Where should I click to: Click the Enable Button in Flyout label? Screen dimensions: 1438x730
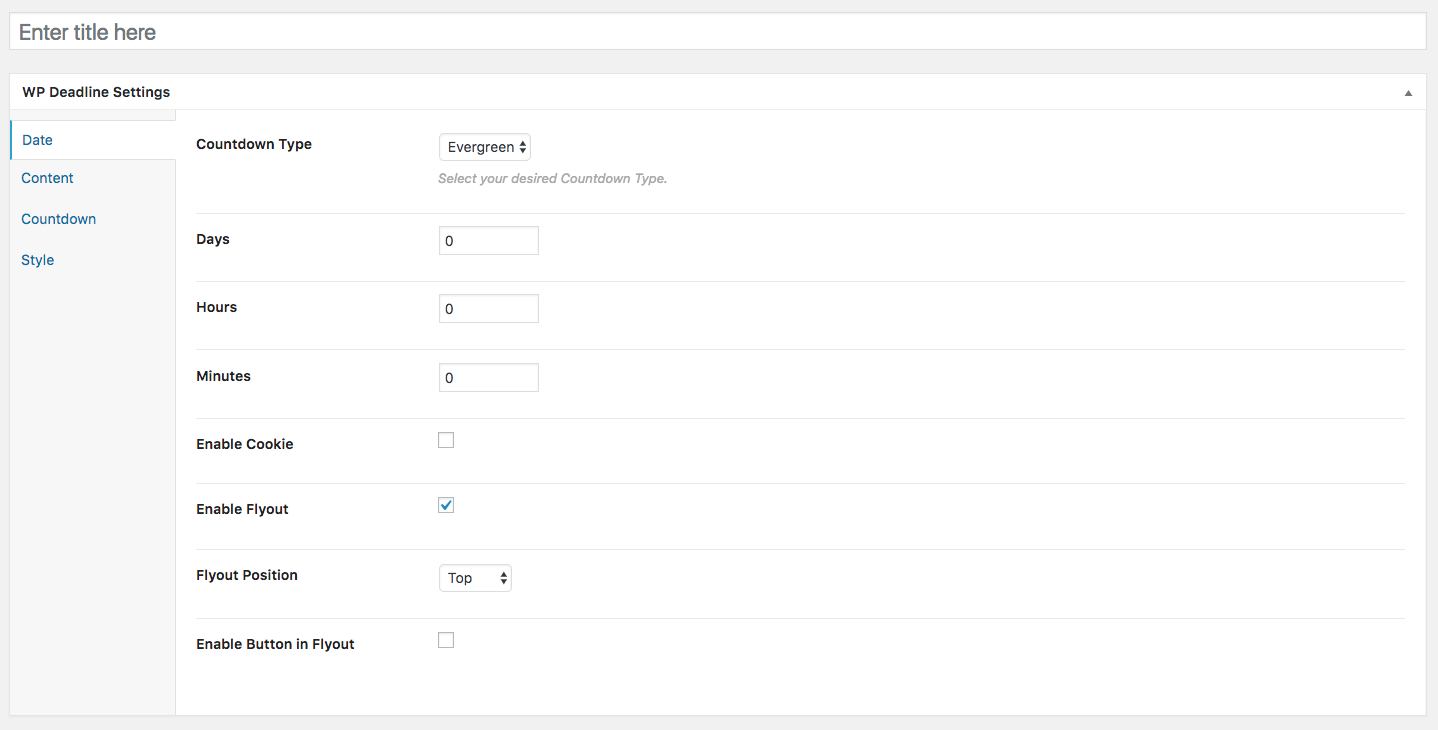[275, 644]
